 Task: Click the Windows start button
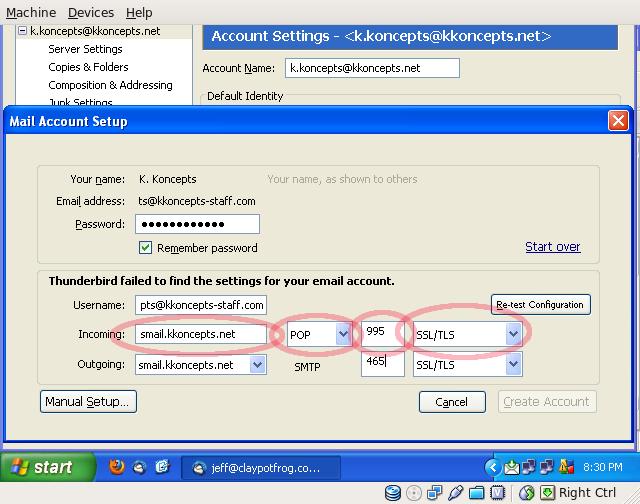[48, 467]
